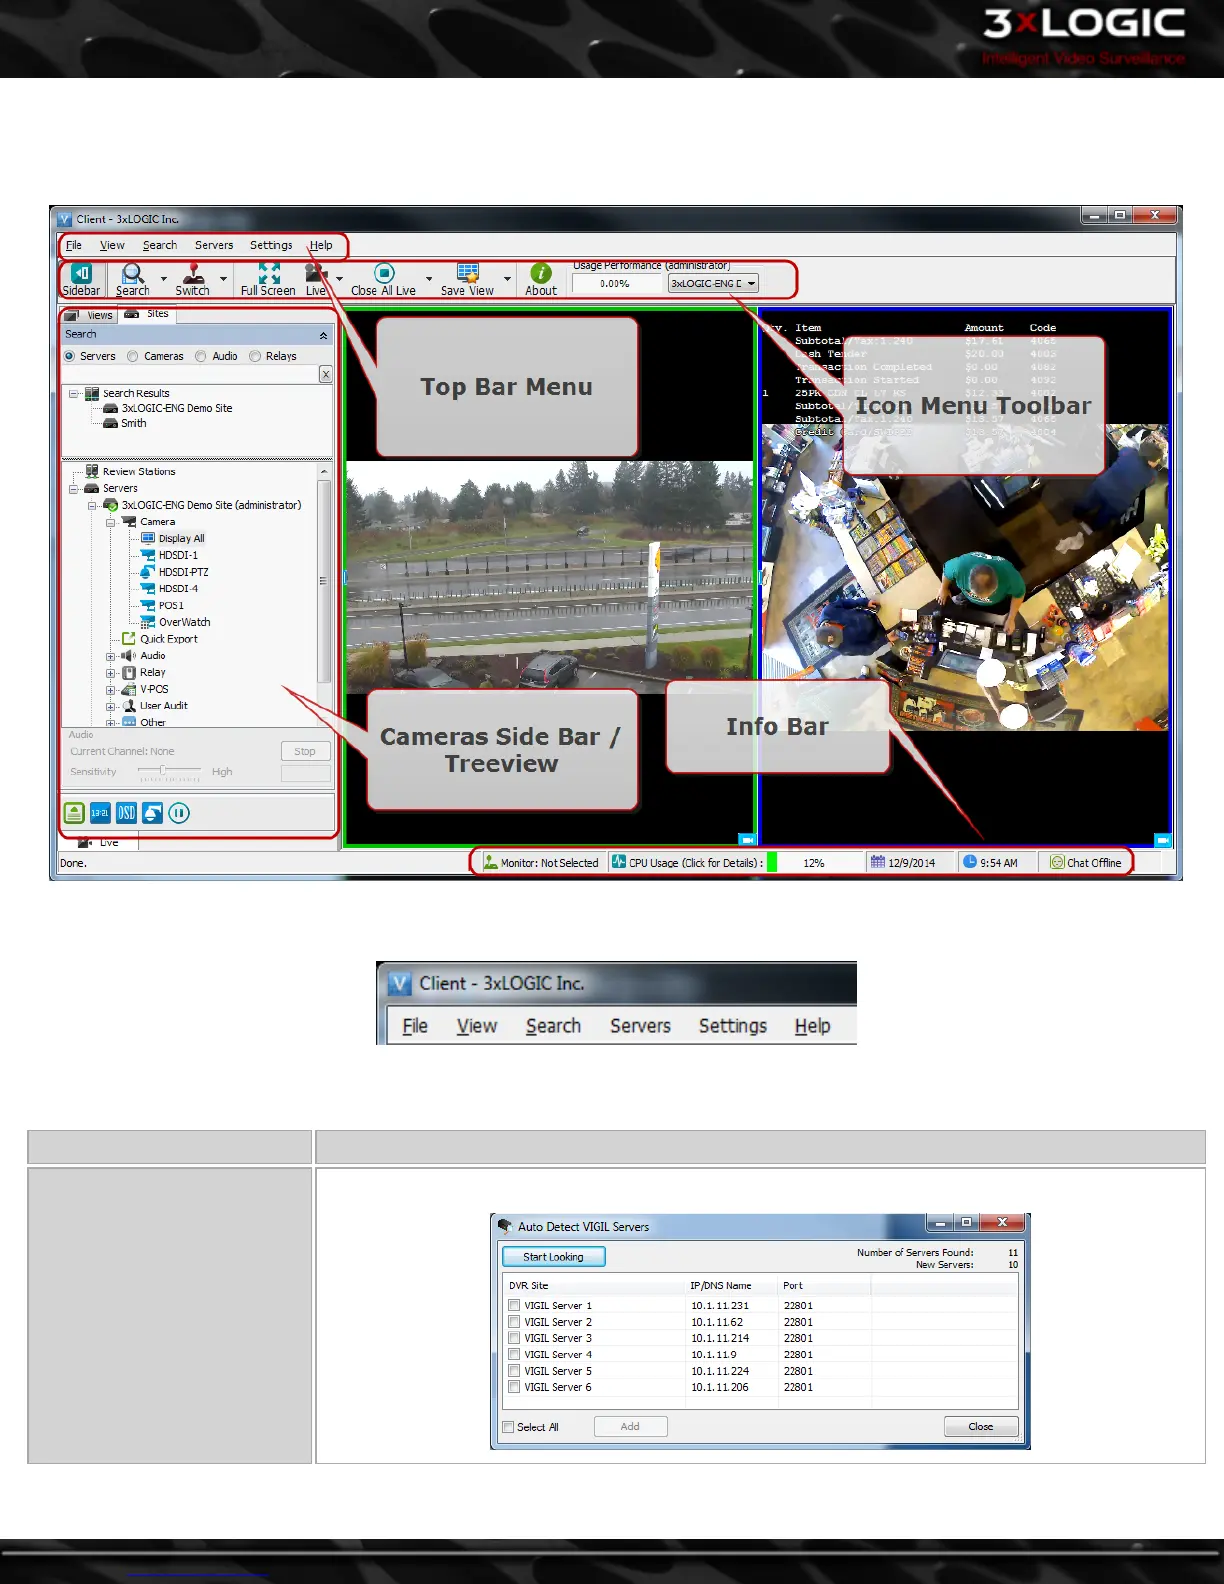Open Servers menu in enlarged menu bar close-up
1224x1584 pixels.
(640, 1026)
